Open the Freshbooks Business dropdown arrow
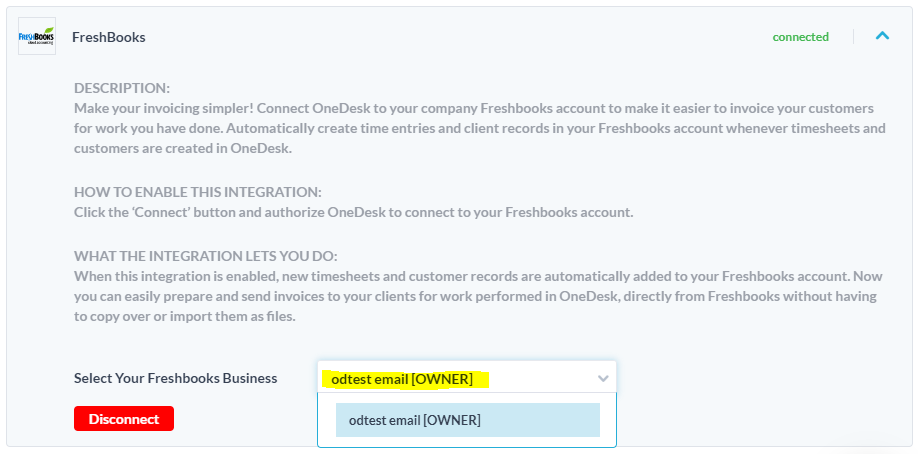Image resolution: width=918 pixels, height=454 pixels. click(603, 379)
